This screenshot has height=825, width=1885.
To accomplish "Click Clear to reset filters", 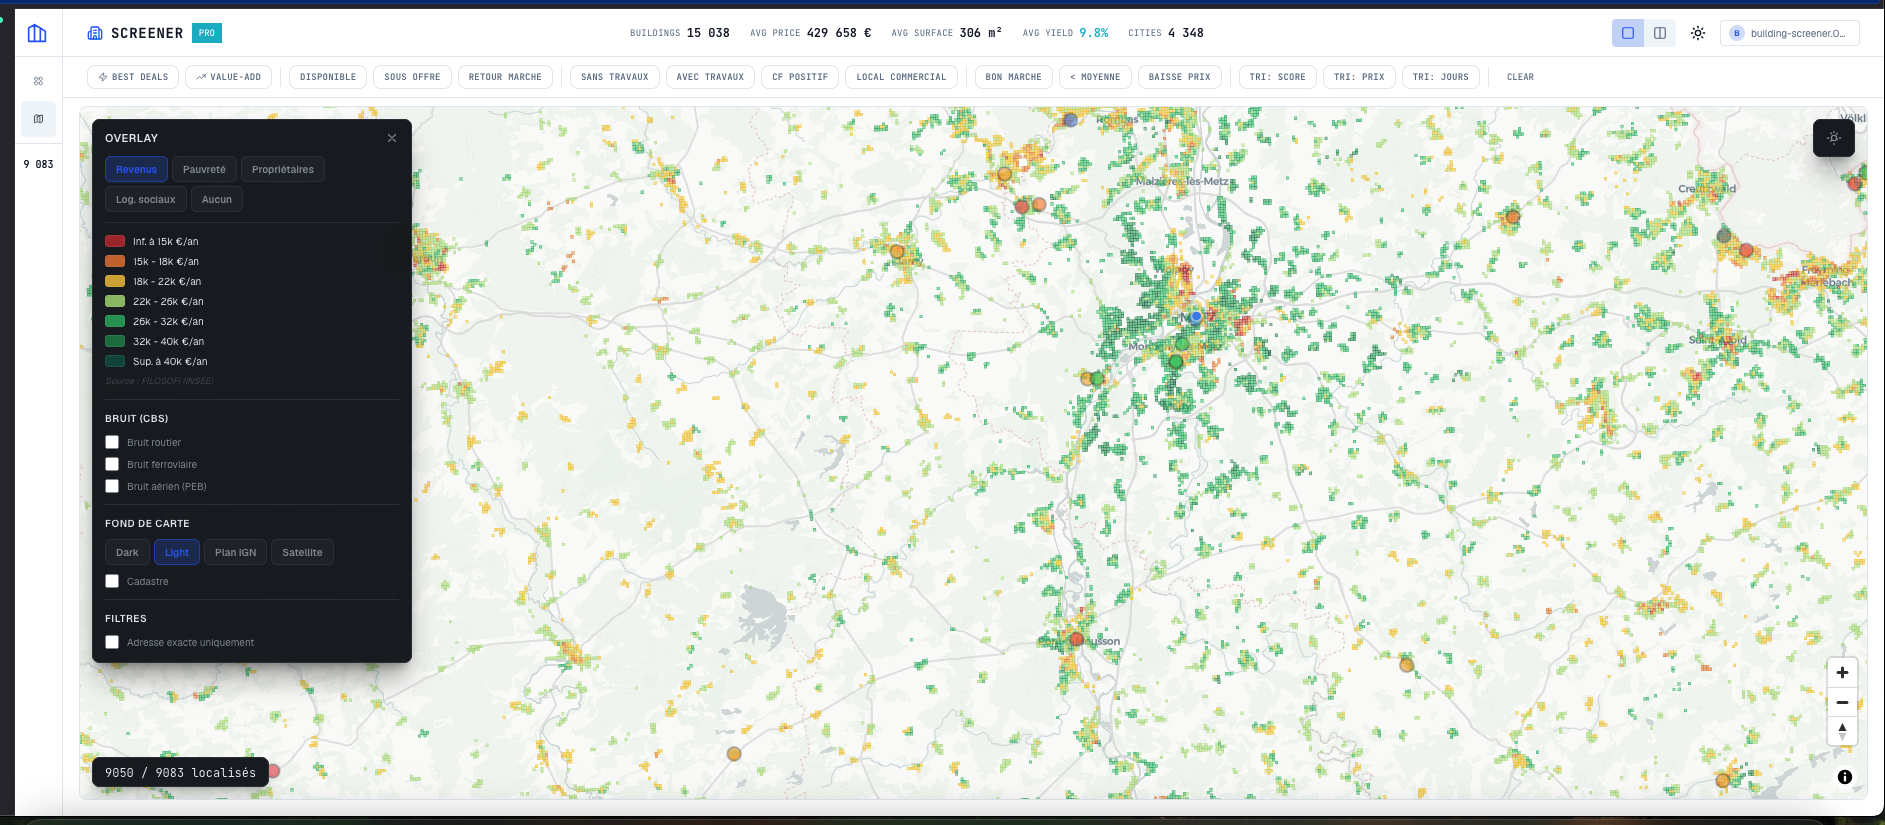I will click(1520, 77).
